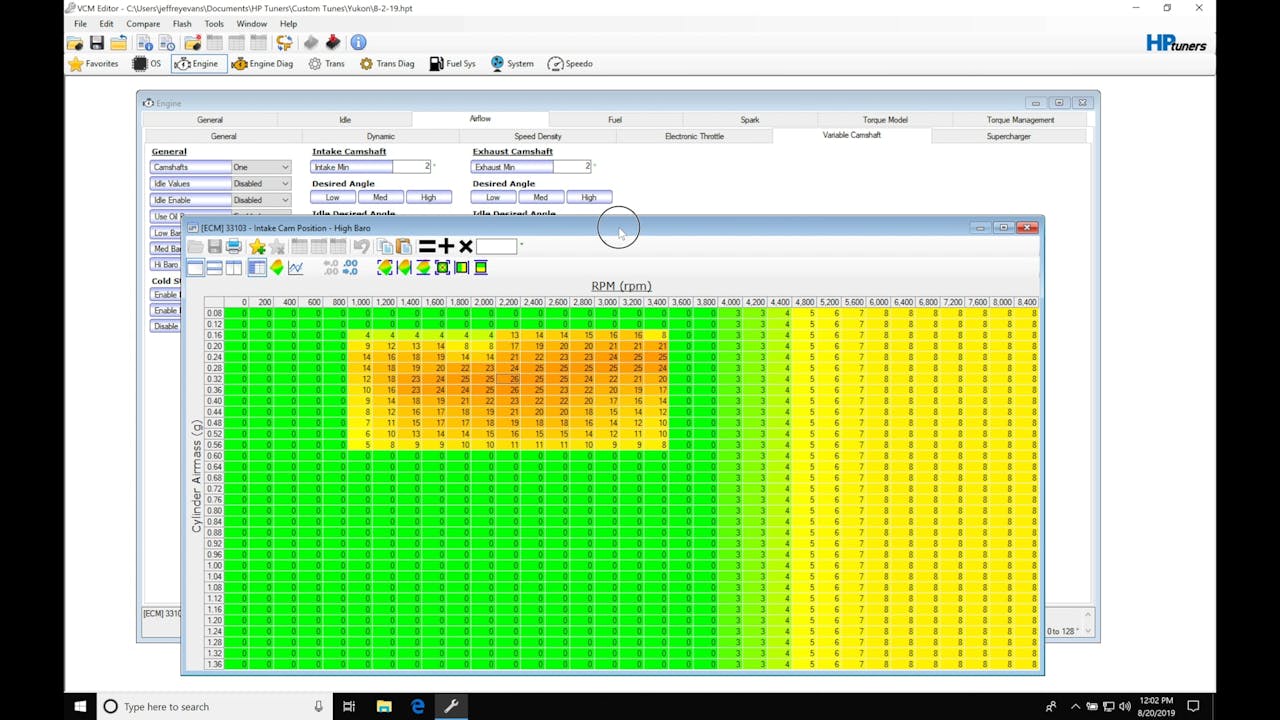The width and height of the screenshot is (1280, 720).
Task: Click the Exhaust Camshaft Low angle button
Action: [x=493, y=198]
